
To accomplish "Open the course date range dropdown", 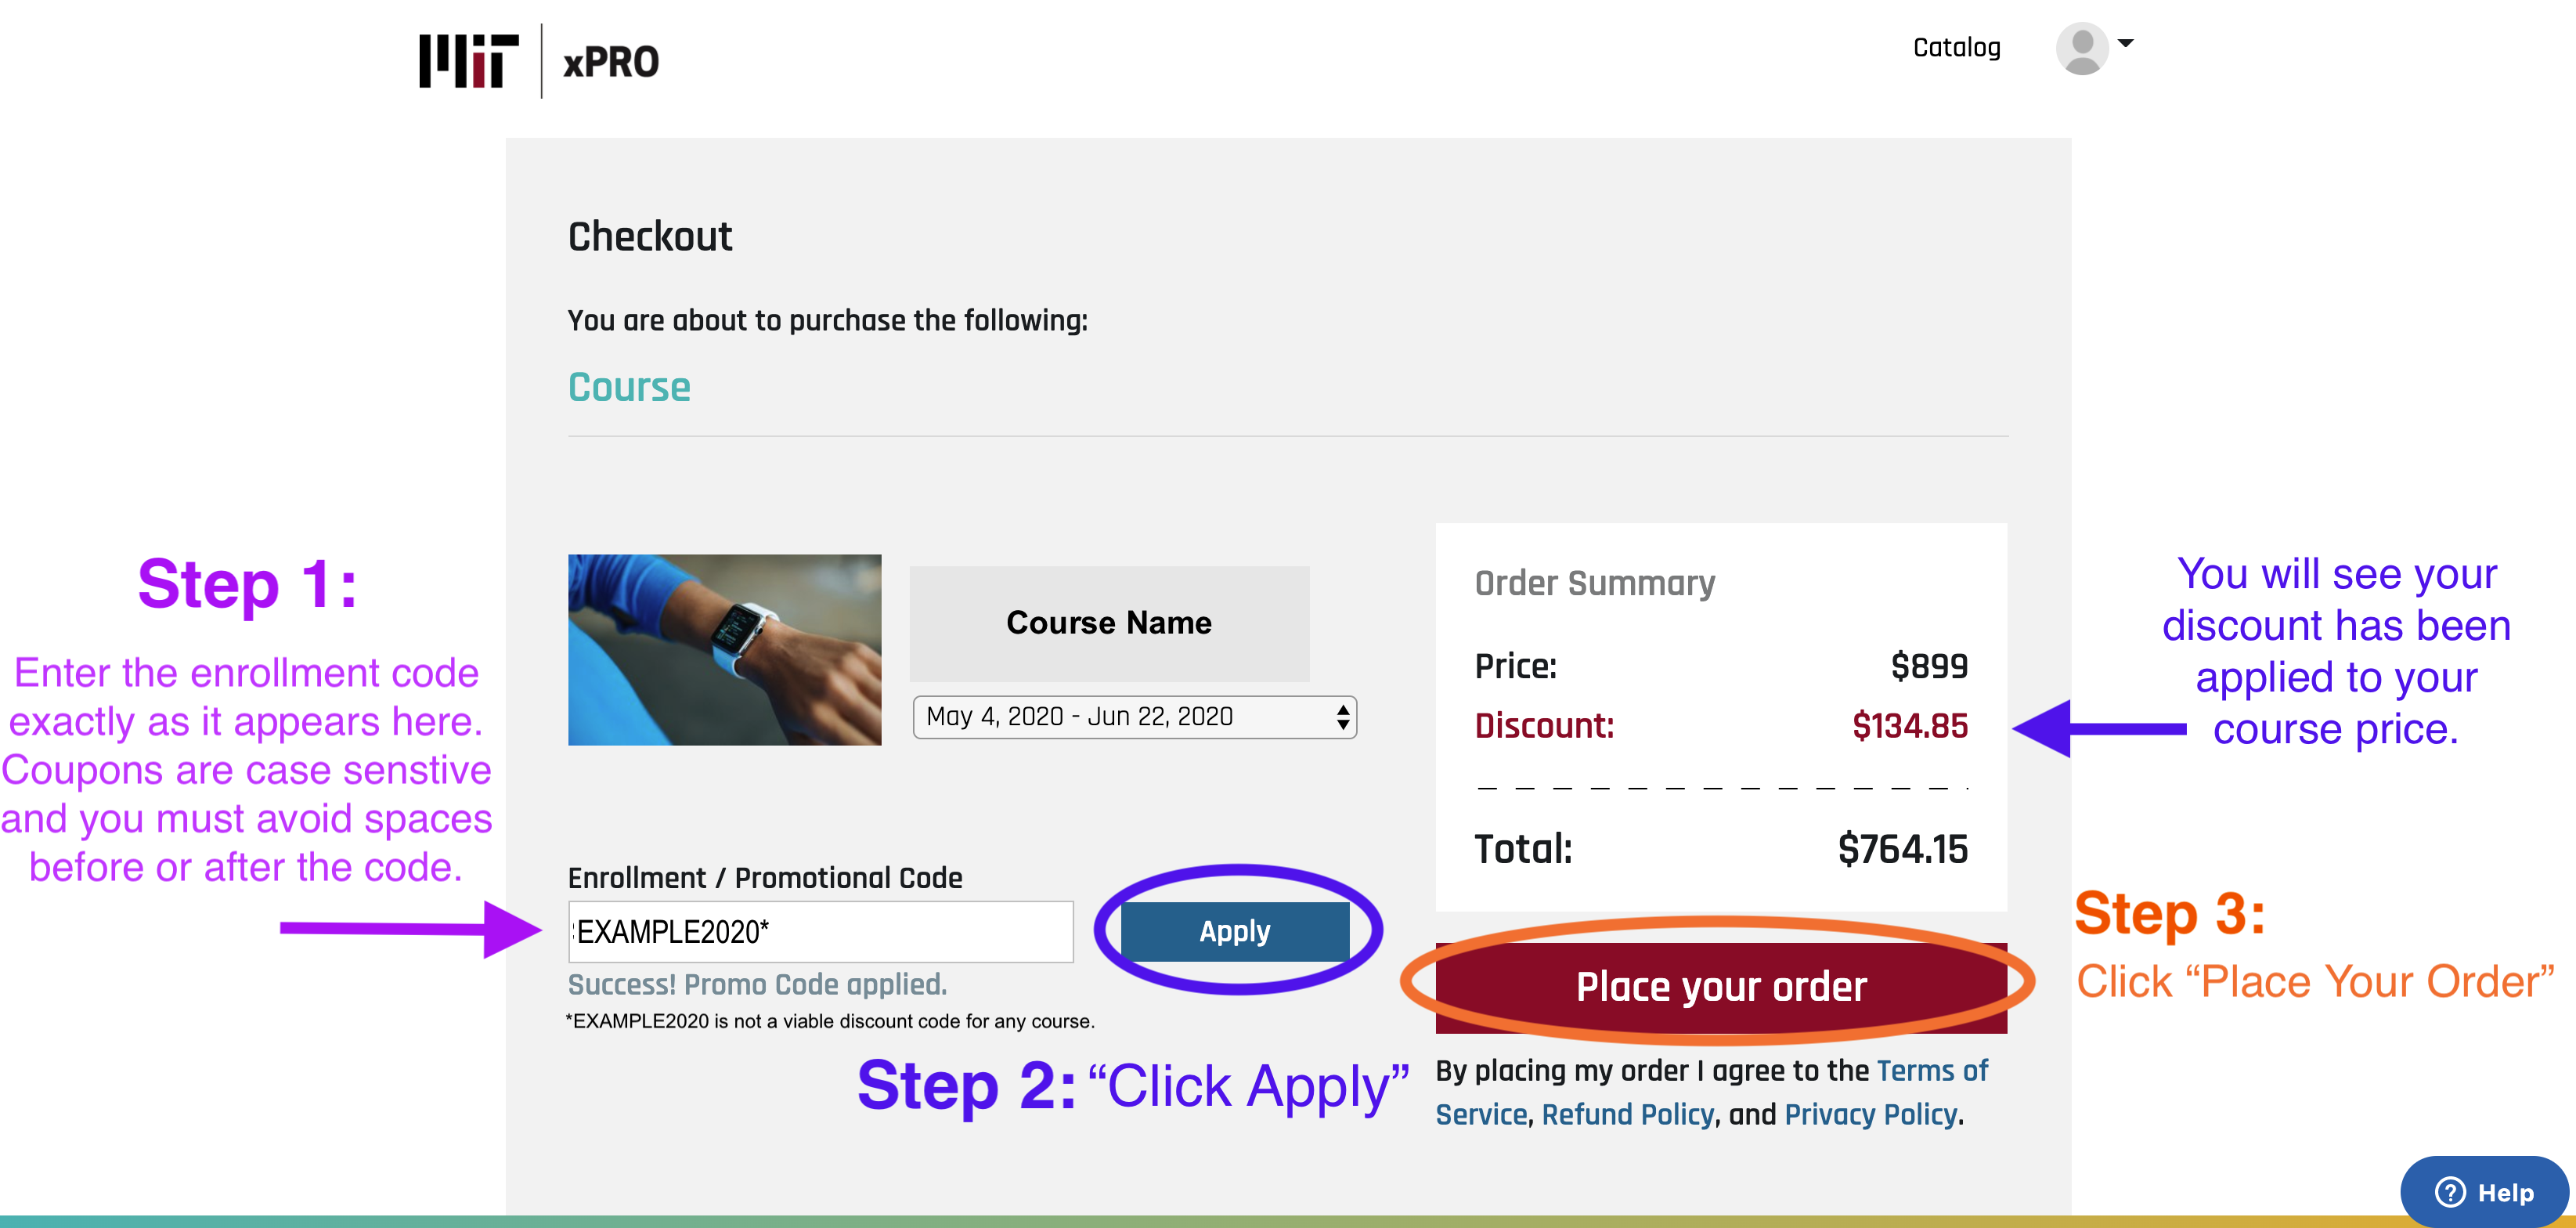I will pyautogui.click(x=1133, y=717).
